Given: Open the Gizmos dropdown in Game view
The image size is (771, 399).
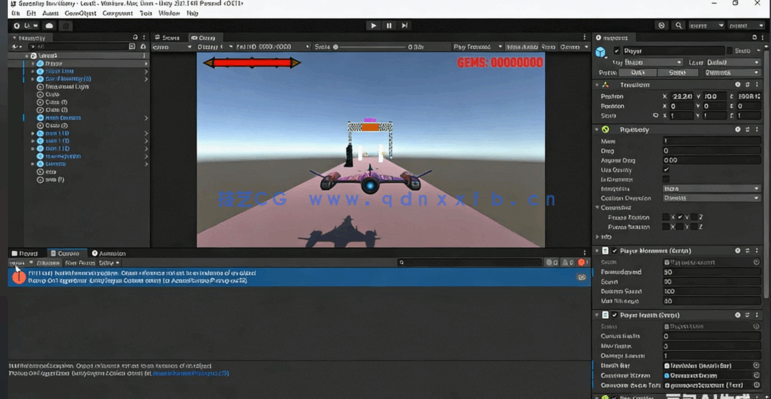Looking at the screenshot, I should 574,47.
